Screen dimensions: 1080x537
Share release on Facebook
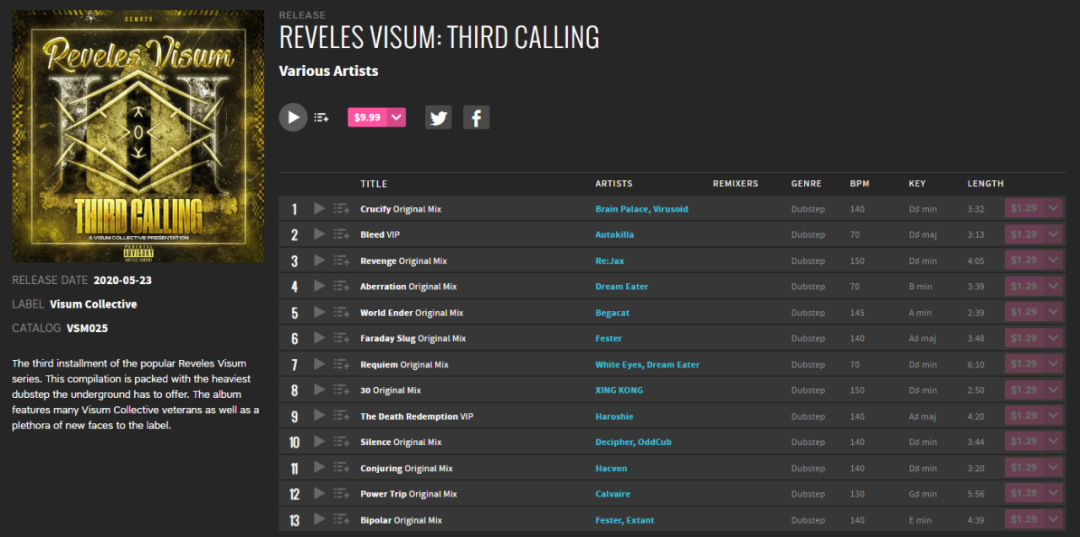pos(476,117)
